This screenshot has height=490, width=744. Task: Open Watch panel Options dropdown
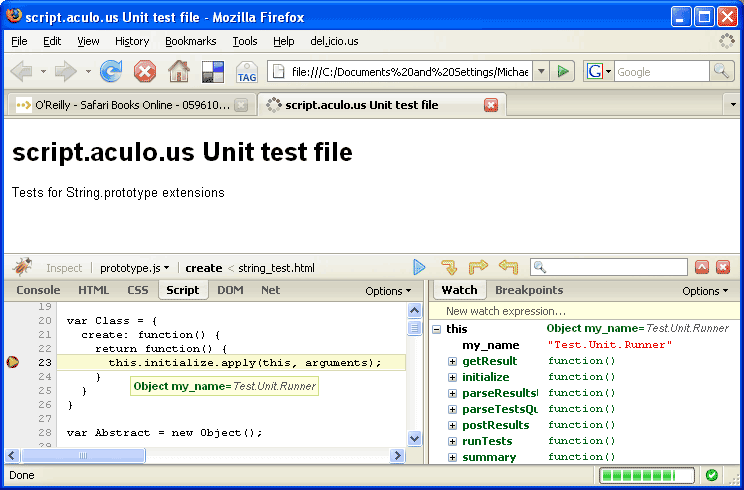click(x=705, y=291)
